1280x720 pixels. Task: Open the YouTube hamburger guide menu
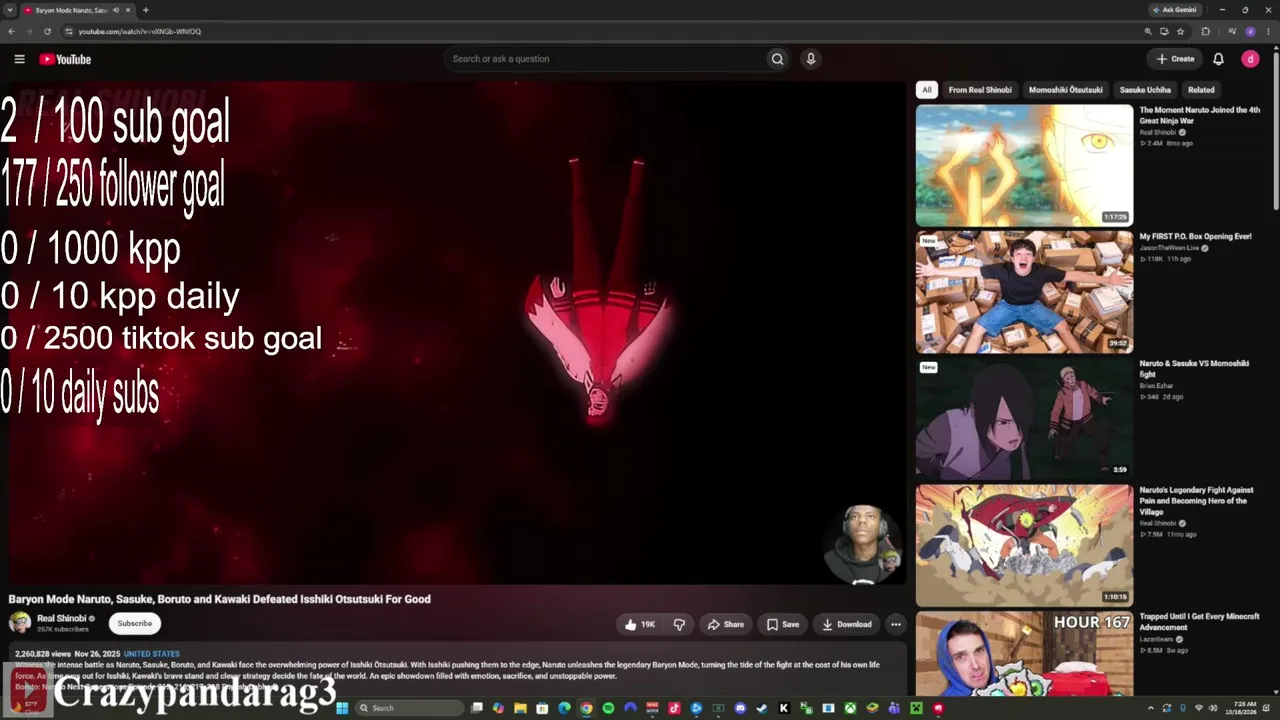click(19, 59)
